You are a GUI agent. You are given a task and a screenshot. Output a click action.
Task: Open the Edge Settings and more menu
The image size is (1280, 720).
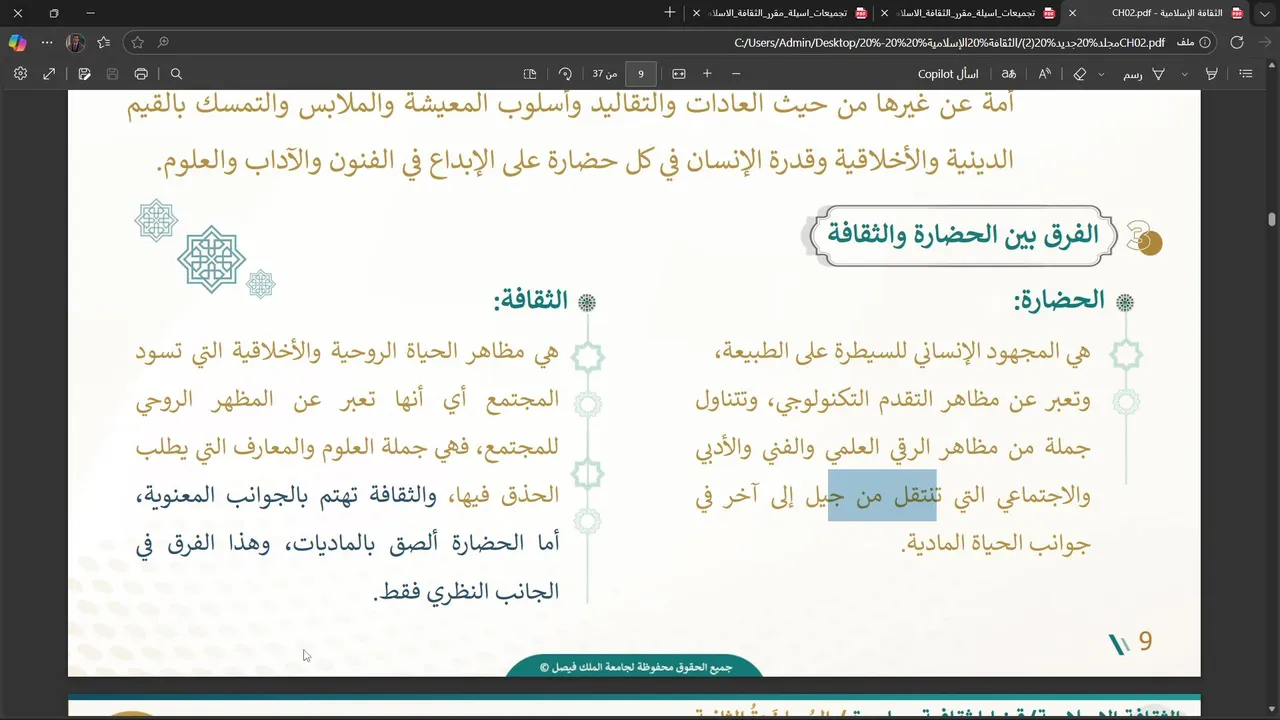coord(47,42)
